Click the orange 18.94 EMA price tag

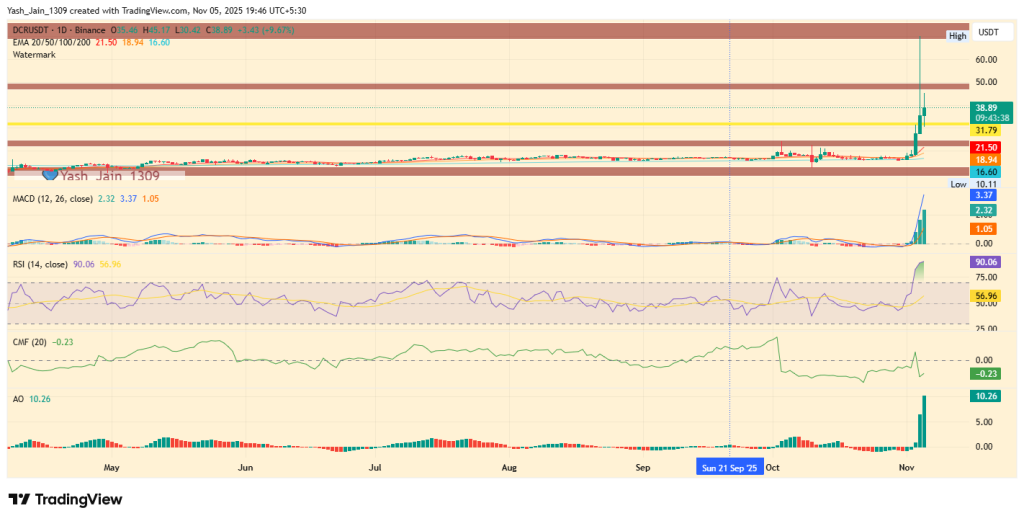pyautogui.click(x=985, y=159)
